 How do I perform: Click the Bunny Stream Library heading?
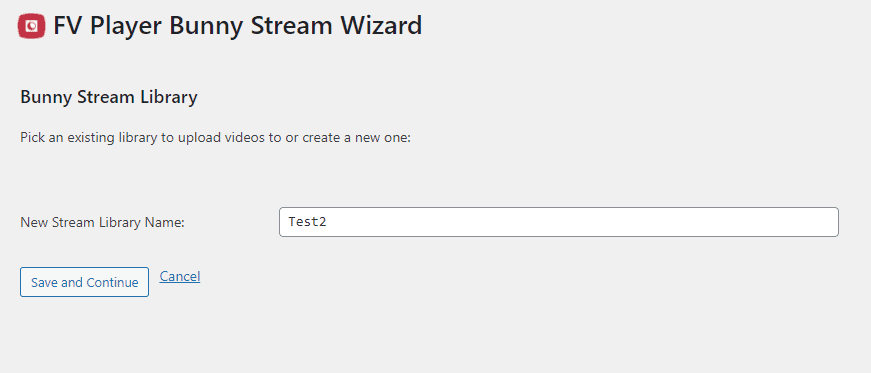[x=109, y=97]
